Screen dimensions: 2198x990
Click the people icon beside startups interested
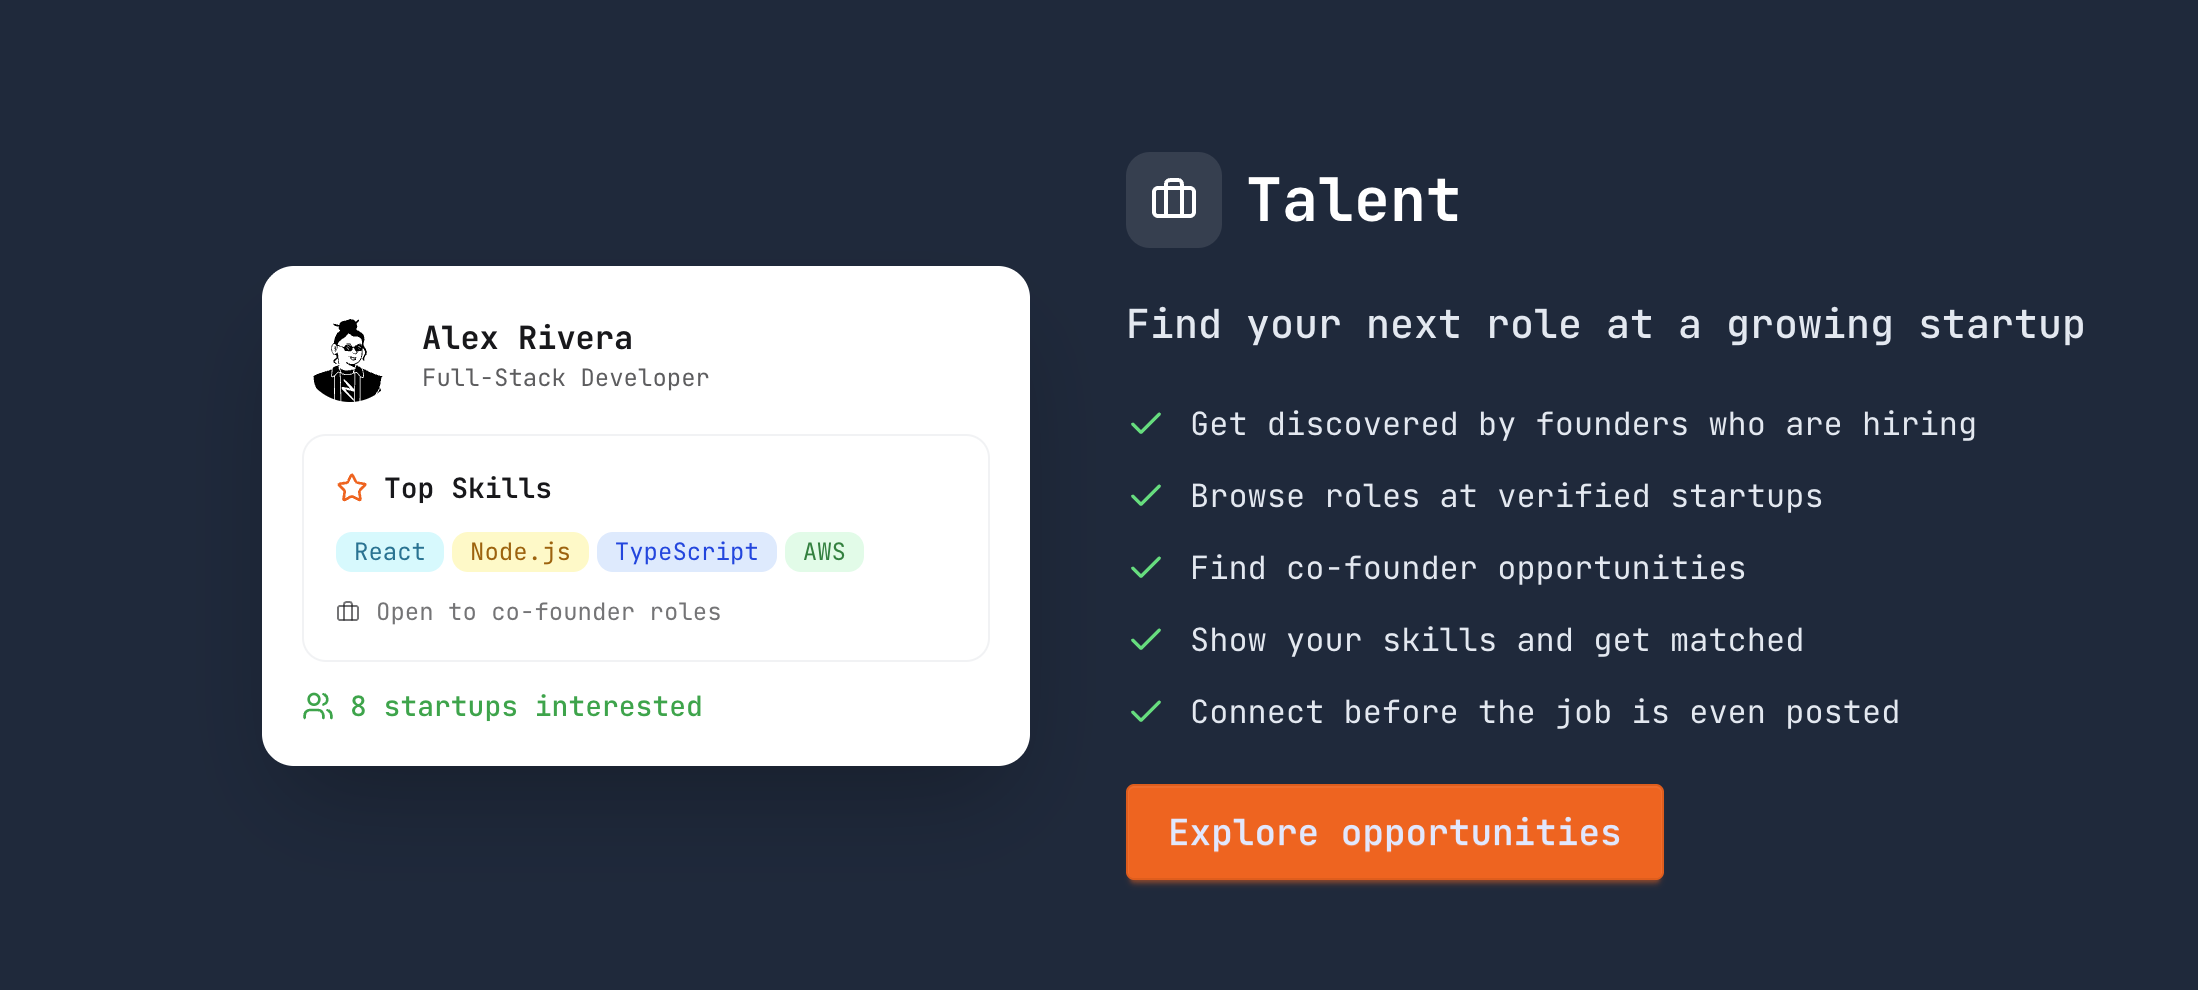click(317, 706)
